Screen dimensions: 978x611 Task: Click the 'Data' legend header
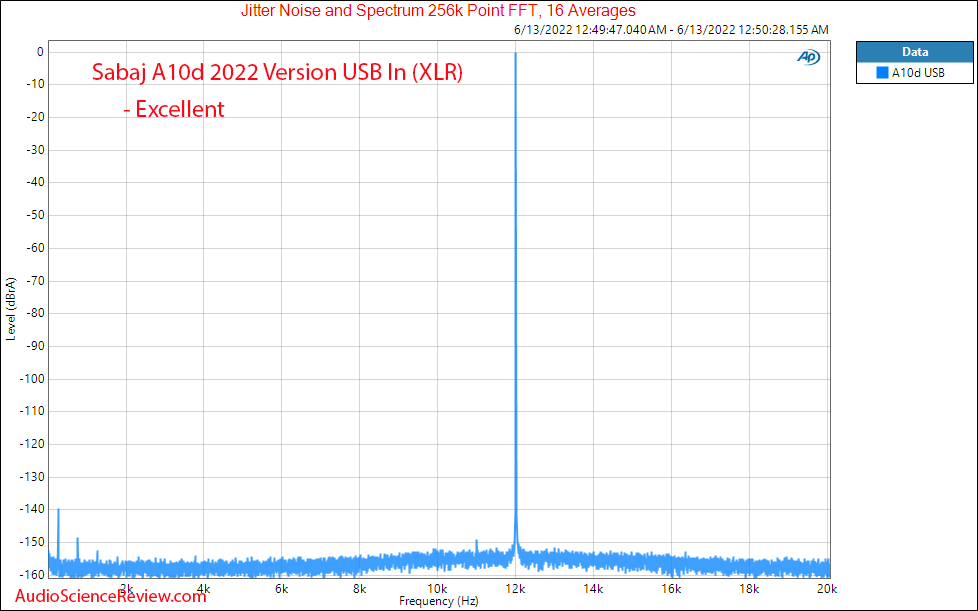pyautogui.click(x=914, y=52)
